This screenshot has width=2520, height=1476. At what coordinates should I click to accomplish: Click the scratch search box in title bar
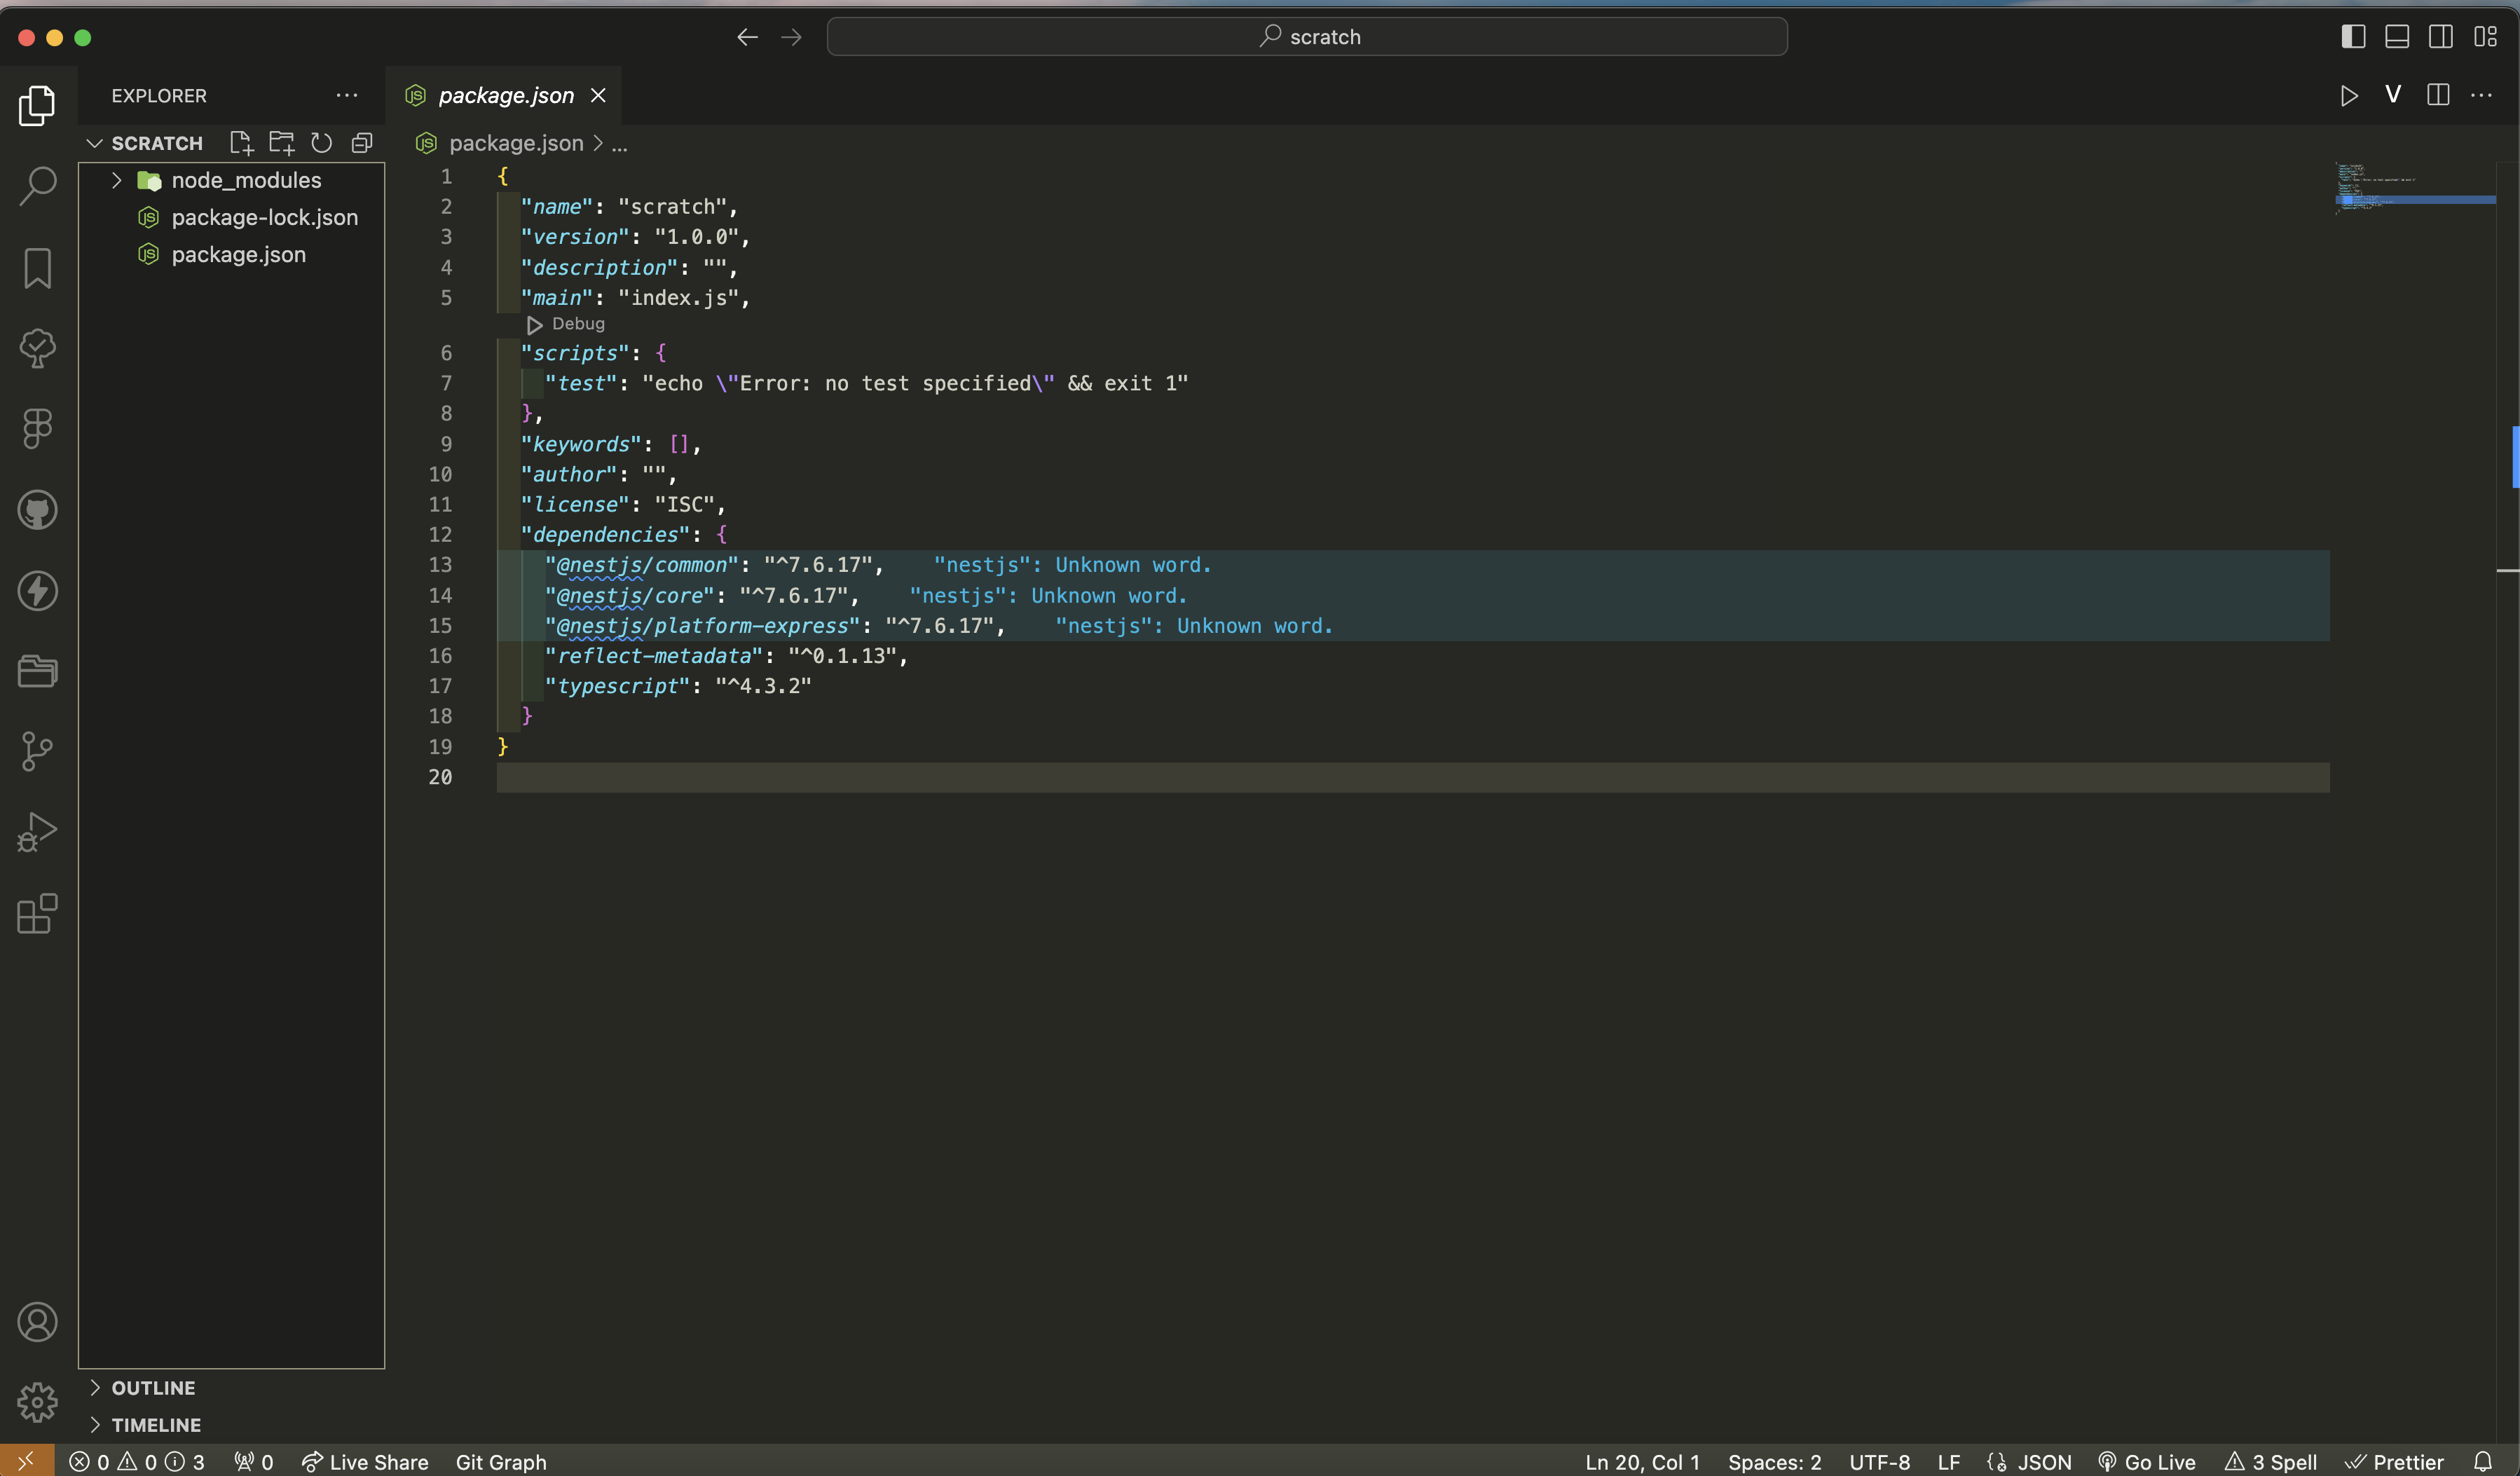click(1306, 37)
